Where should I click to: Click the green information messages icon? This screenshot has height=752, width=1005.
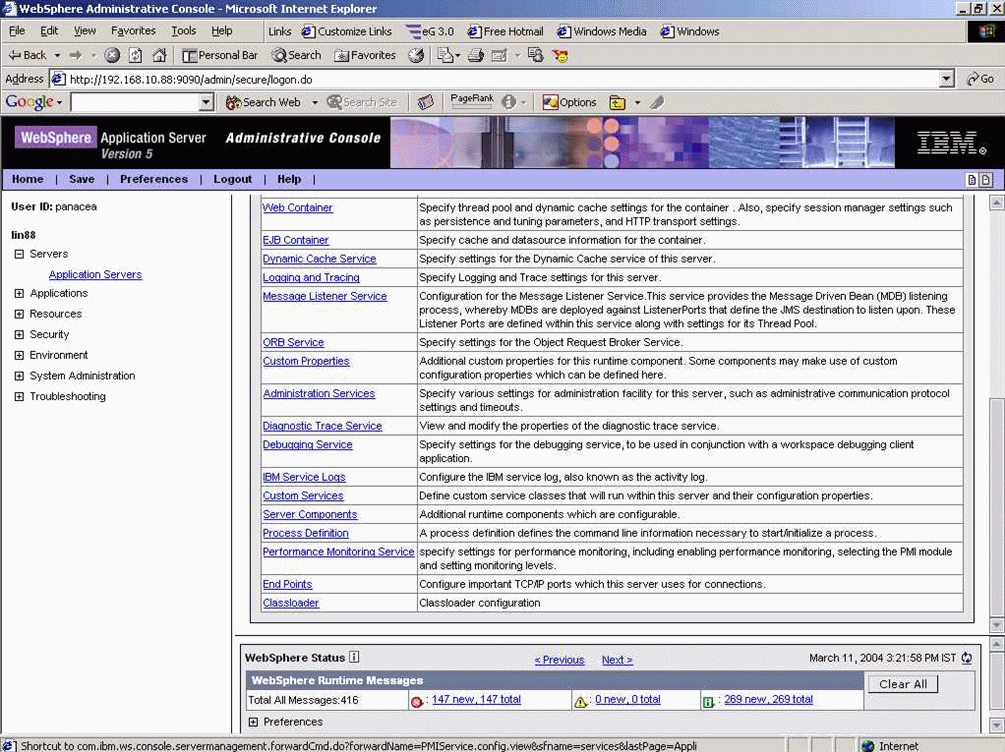coord(708,702)
